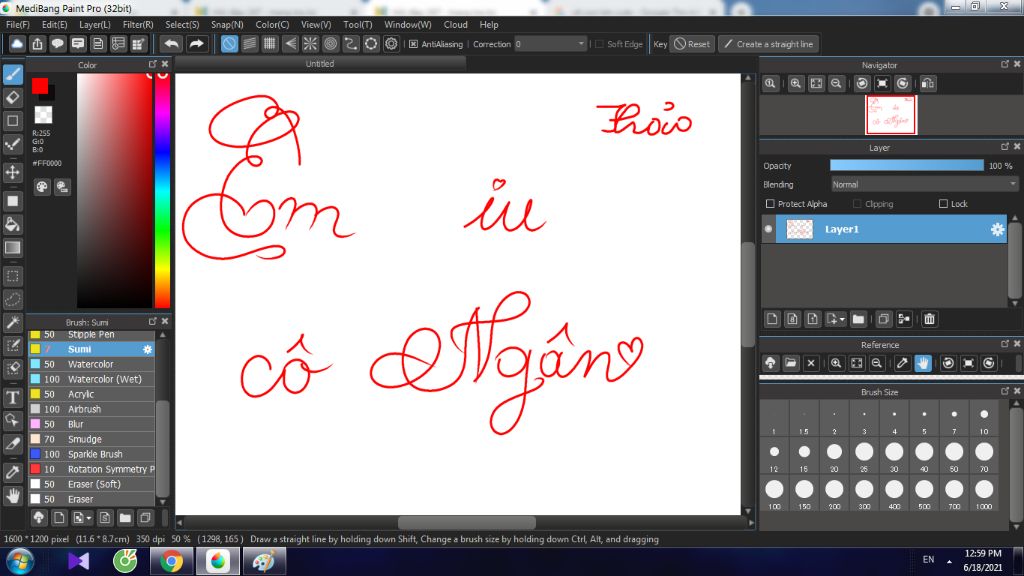
Task: Select the Lasso tool
Action: [13, 299]
